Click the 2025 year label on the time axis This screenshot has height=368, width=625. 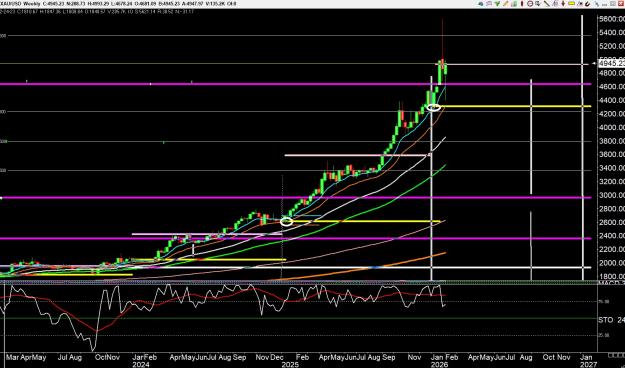tap(290, 364)
